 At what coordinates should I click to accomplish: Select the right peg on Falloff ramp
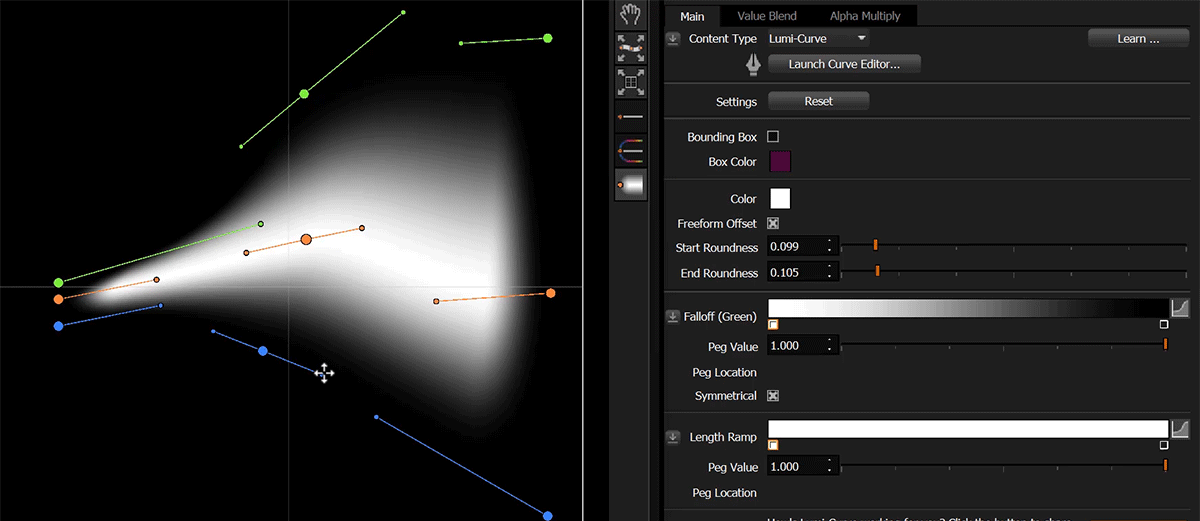tap(1164, 324)
